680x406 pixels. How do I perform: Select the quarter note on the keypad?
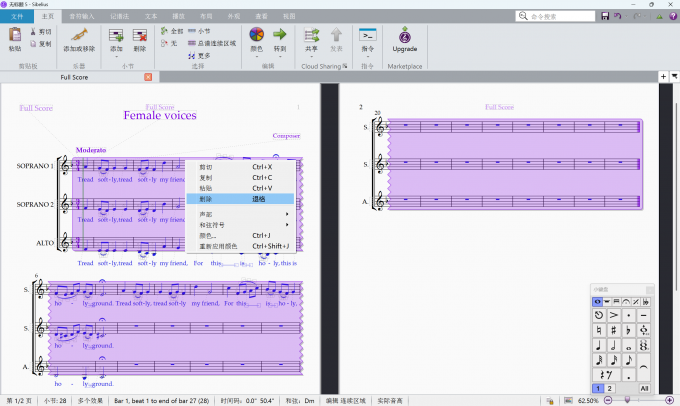(599, 345)
